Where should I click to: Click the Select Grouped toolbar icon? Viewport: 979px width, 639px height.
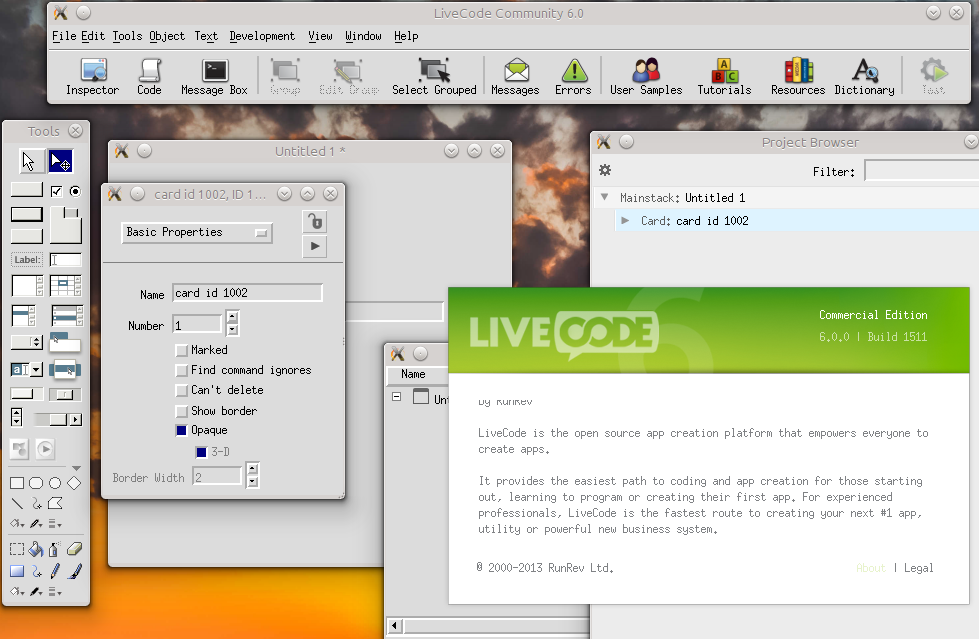tap(434, 76)
